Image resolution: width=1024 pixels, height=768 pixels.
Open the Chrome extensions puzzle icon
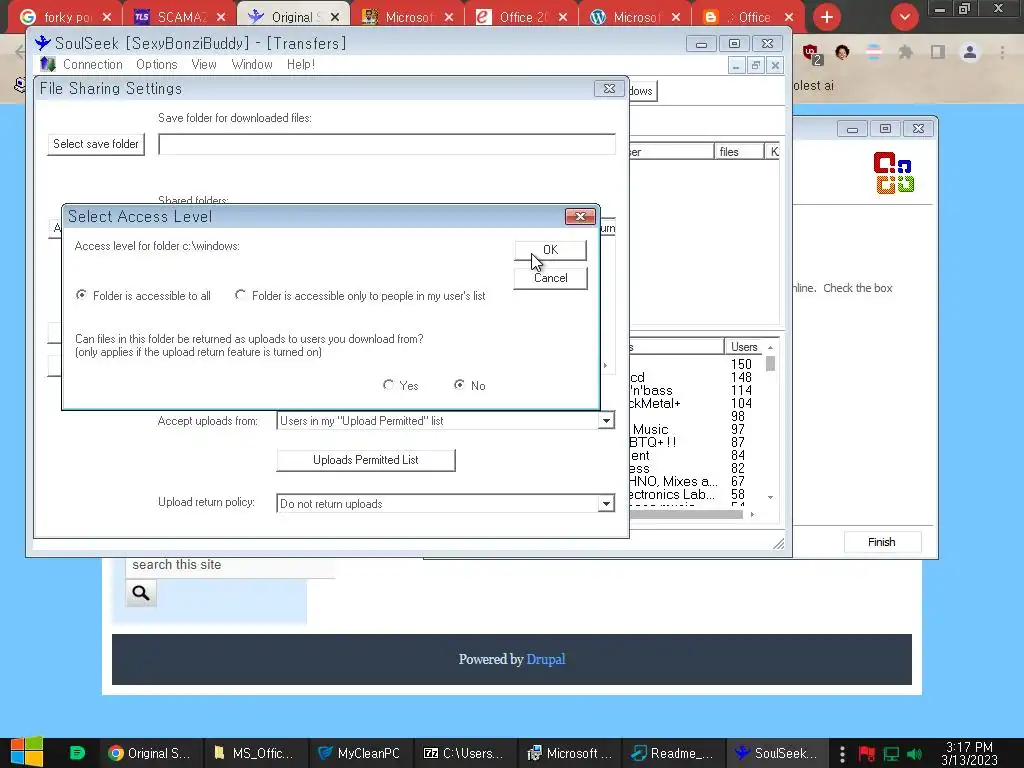[x=905, y=52]
